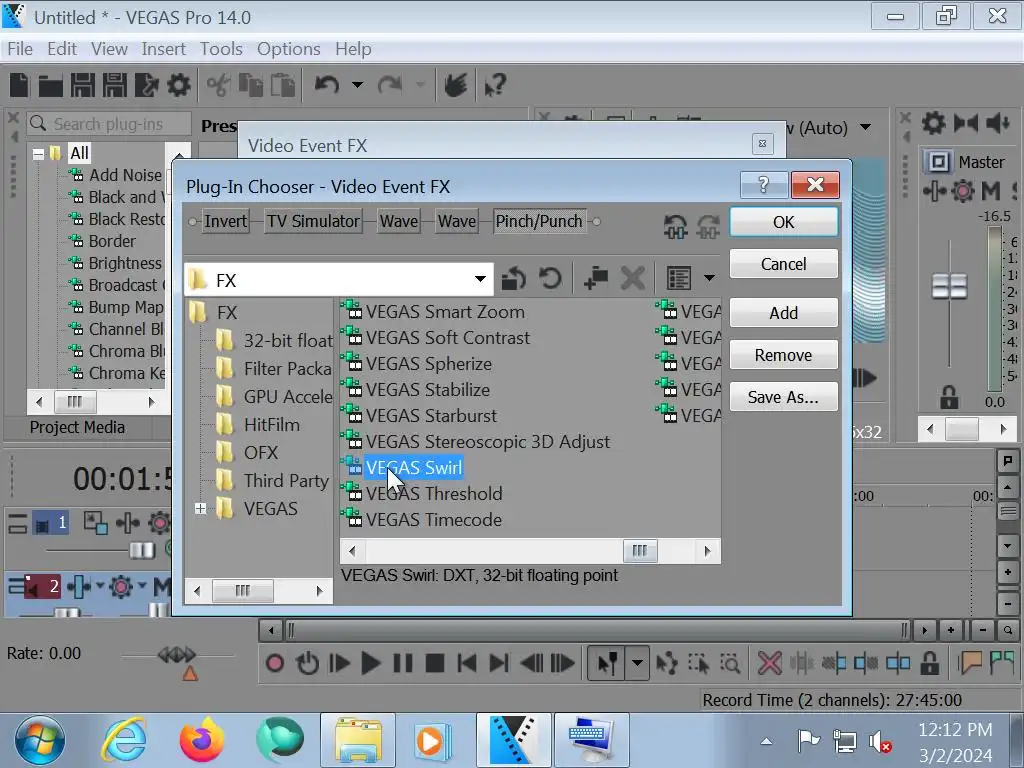Select Add Noise in plug-in list
1024x768 pixels.
point(125,175)
